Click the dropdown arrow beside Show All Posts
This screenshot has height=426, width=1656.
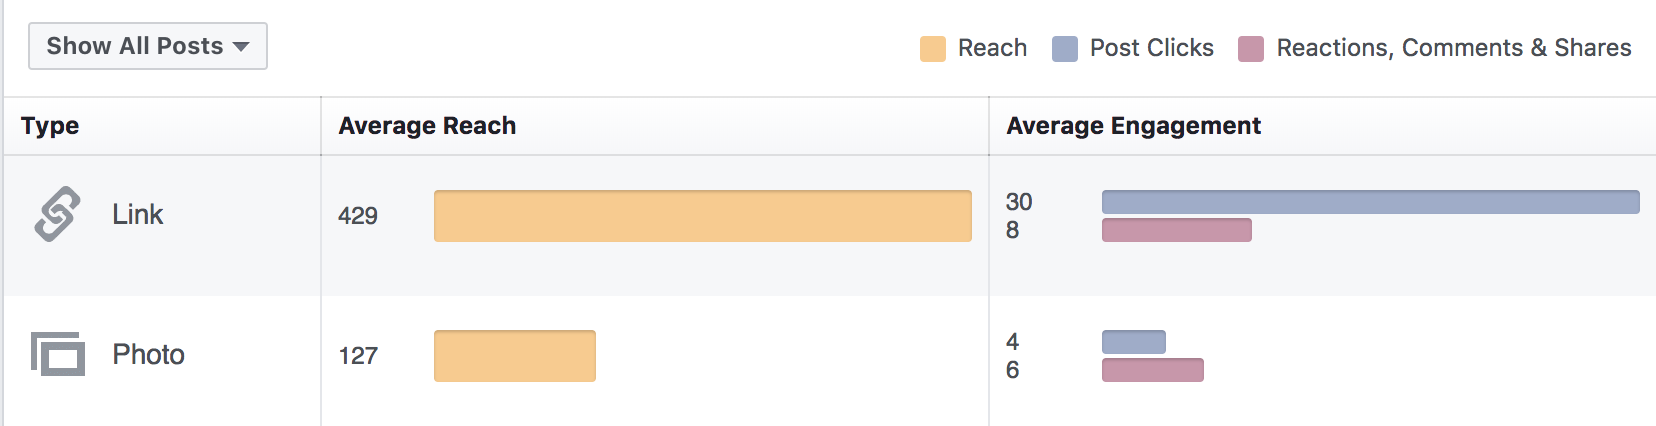(x=241, y=47)
